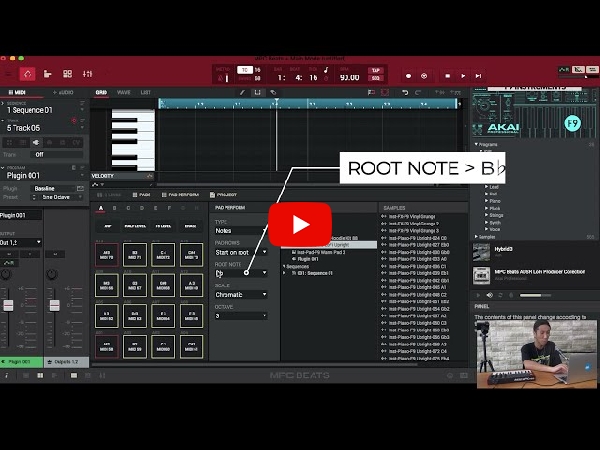Screen dimensions: 600x450
Task: Open the Sequence 01 dropdown arrow
Action: click(x=82, y=110)
